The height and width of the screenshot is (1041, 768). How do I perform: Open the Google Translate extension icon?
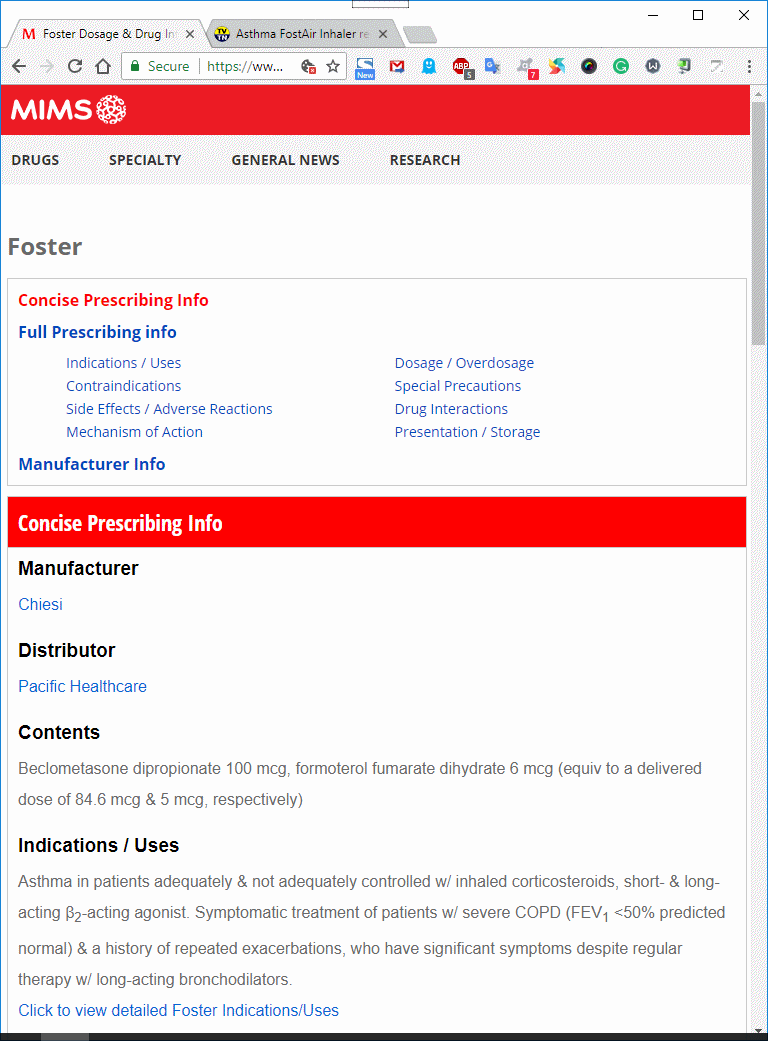pos(493,66)
